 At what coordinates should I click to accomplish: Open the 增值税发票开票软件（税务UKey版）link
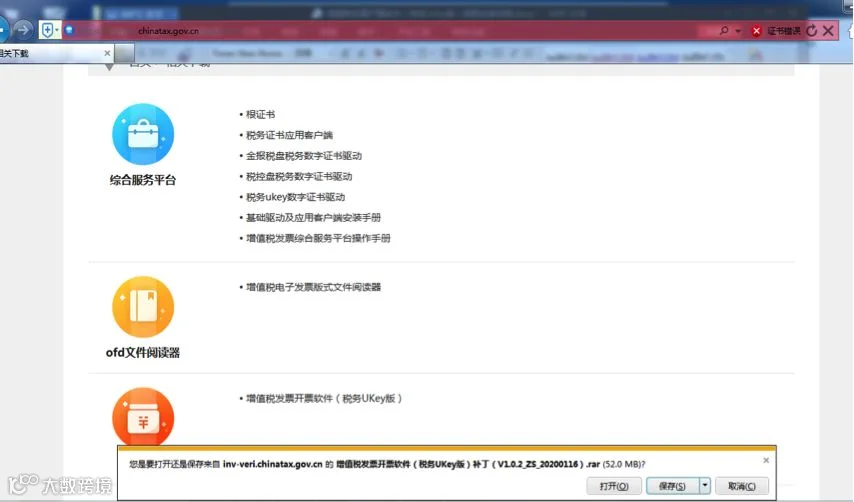click(324, 399)
